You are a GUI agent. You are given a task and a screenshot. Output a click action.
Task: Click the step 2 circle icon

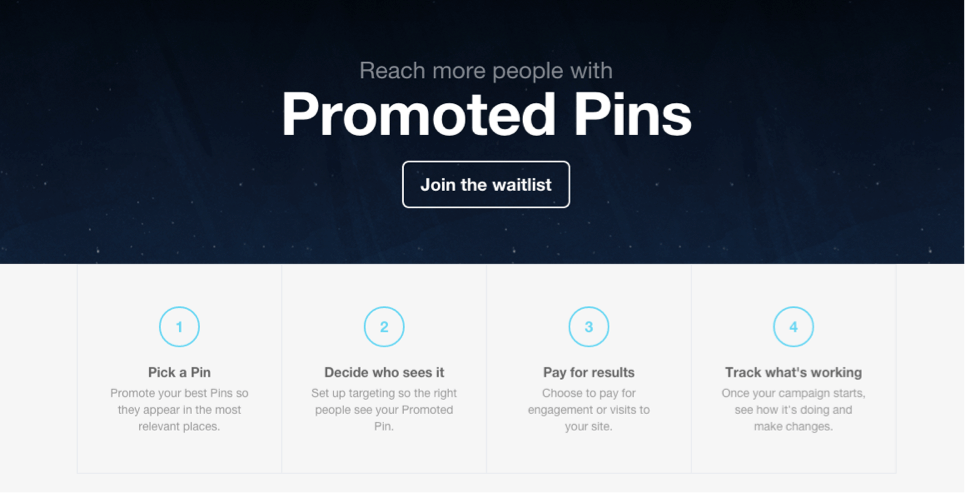[384, 327]
